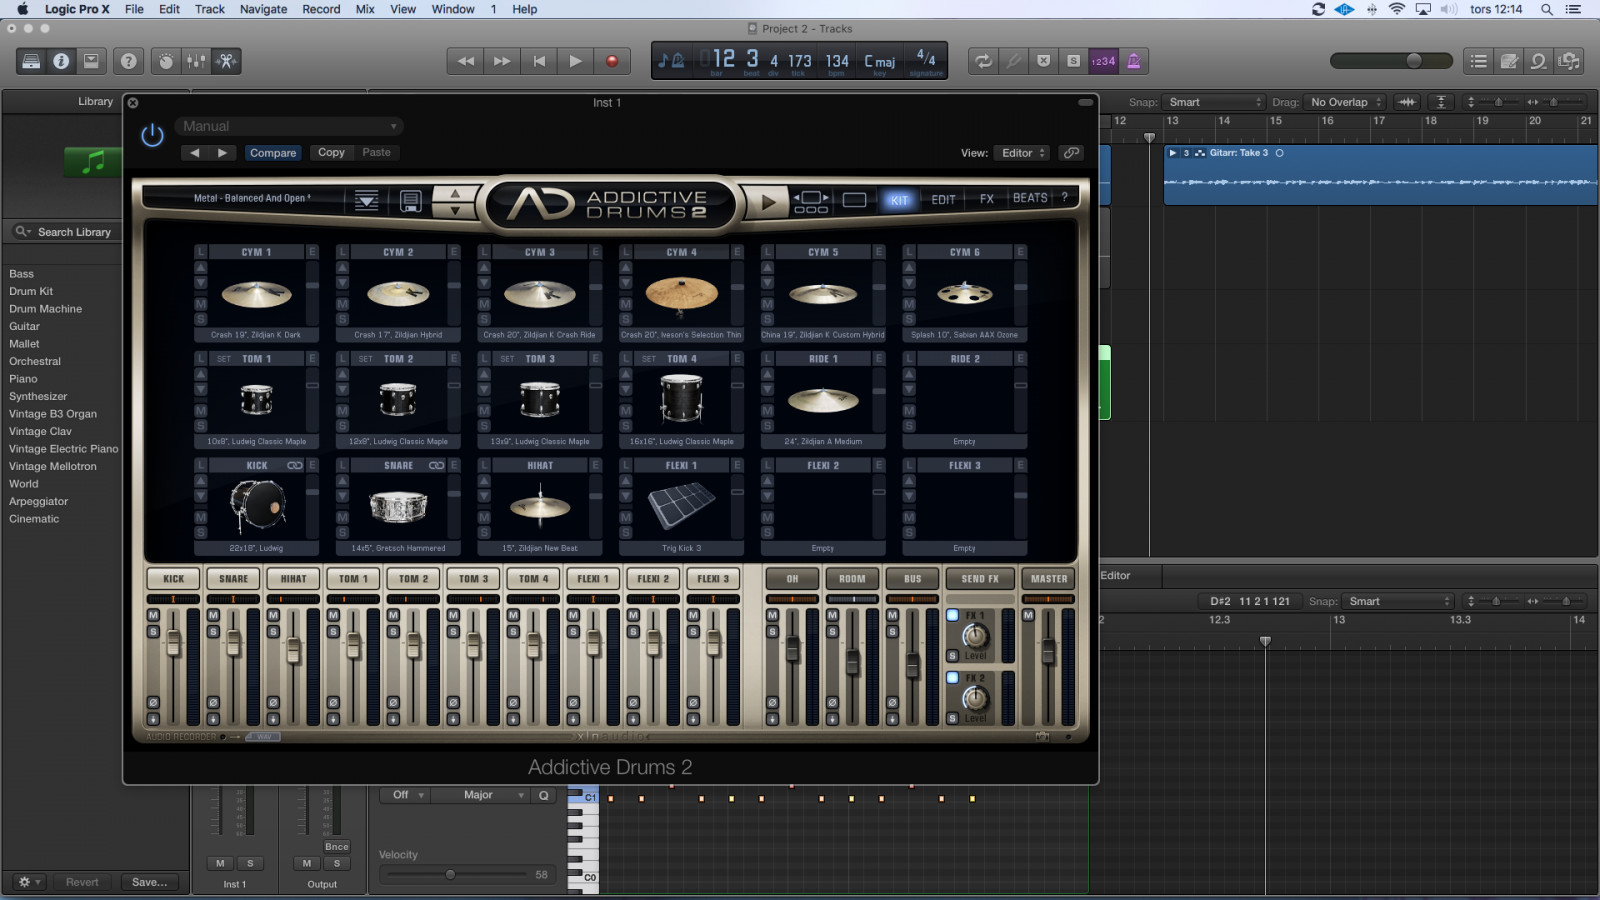Open the editor Snap Smart dropdown

tap(1397, 601)
